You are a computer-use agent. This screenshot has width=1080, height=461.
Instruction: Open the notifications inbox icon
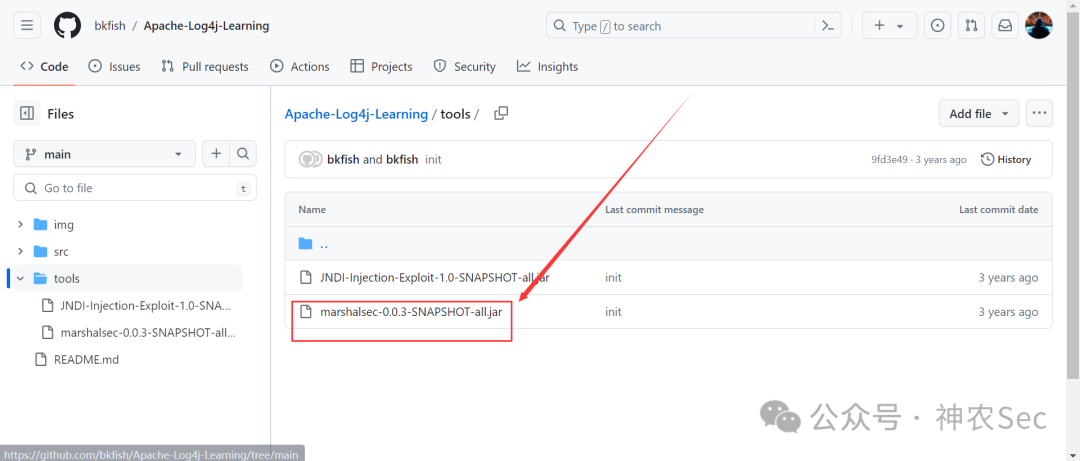pos(1005,25)
